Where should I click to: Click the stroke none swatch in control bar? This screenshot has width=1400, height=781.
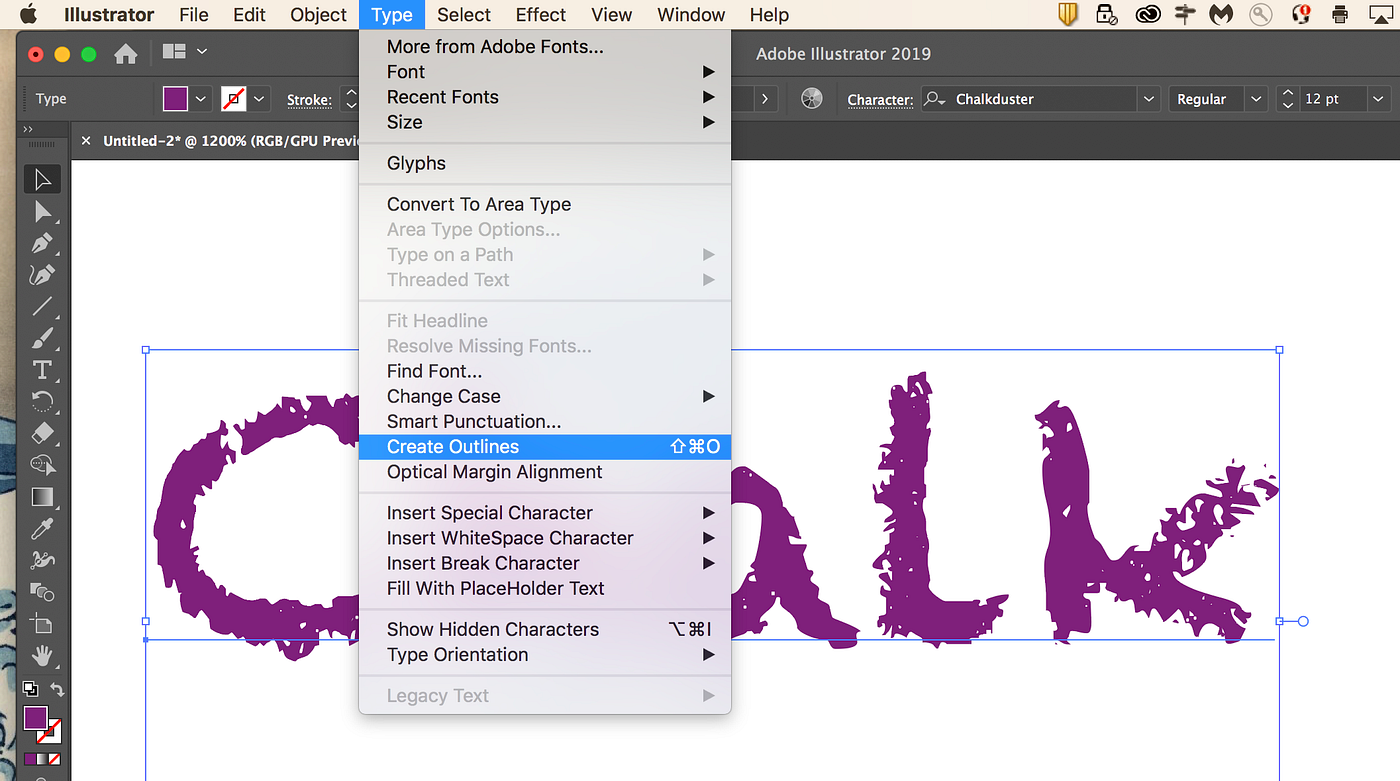[x=233, y=99]
